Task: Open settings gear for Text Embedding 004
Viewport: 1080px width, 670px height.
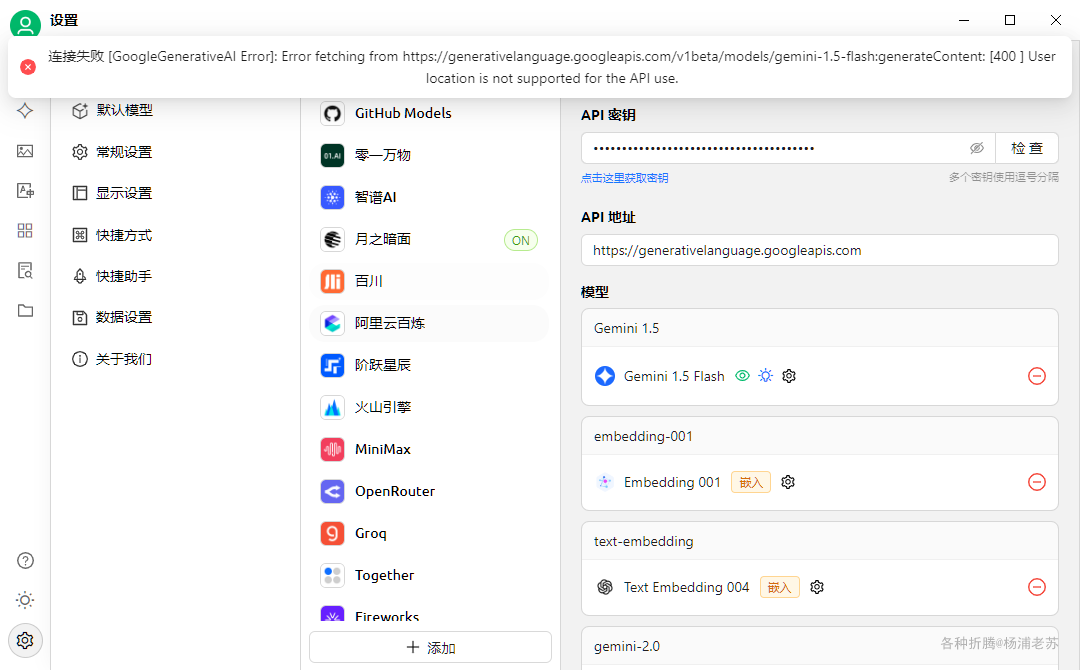Action: (x=817, y=587)
